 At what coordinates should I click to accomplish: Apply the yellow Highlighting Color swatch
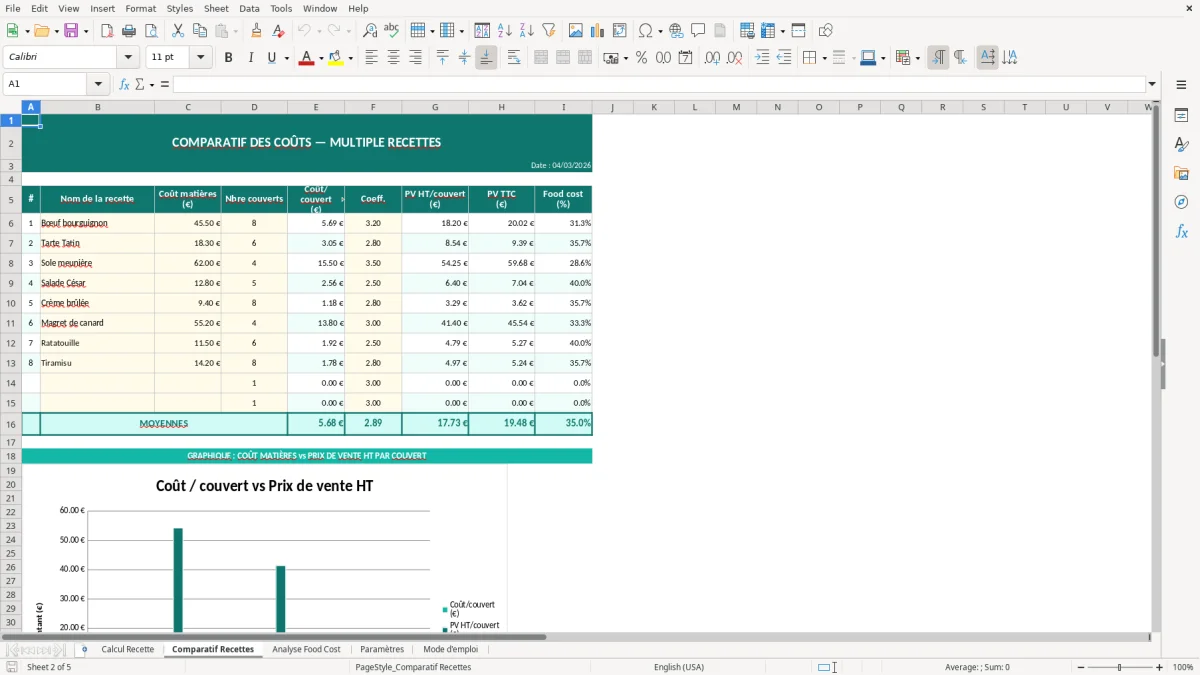336,58
